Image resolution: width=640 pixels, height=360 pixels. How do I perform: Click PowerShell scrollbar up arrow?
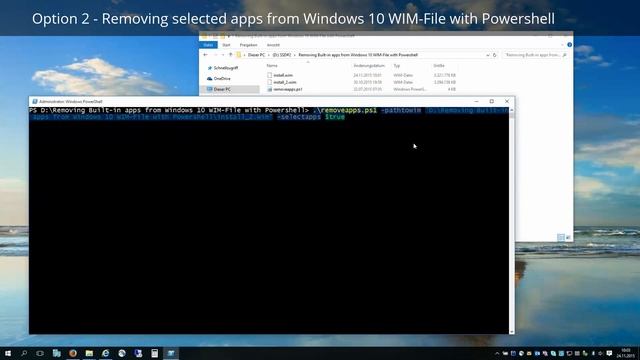tap(512, 110)
